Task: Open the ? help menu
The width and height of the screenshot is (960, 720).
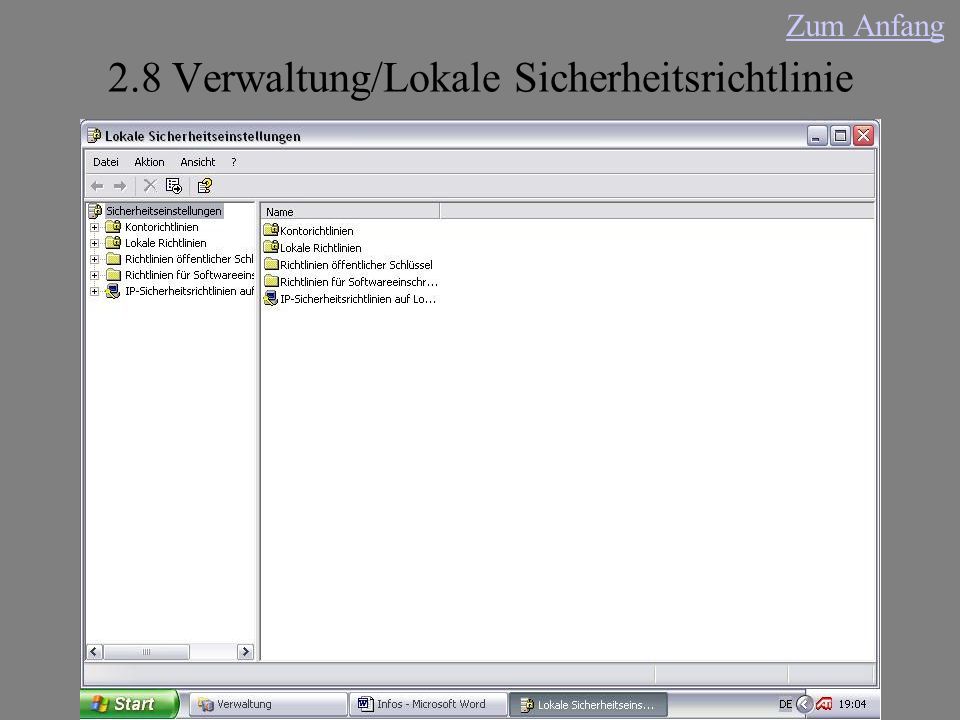Action: pos(233,162)
